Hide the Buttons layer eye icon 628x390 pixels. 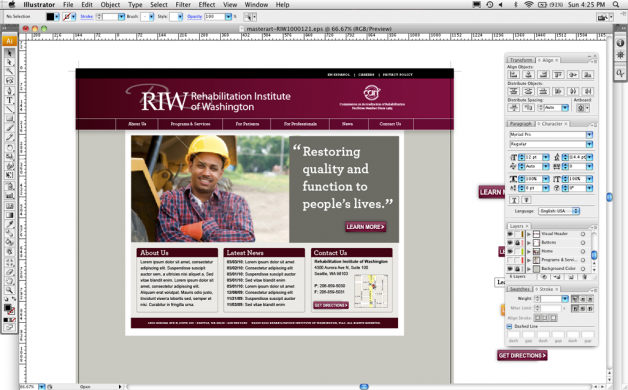510,243
